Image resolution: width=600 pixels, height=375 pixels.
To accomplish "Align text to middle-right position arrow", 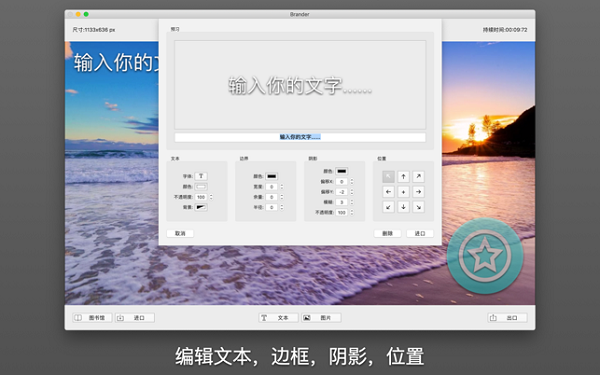I will [419, 192].
